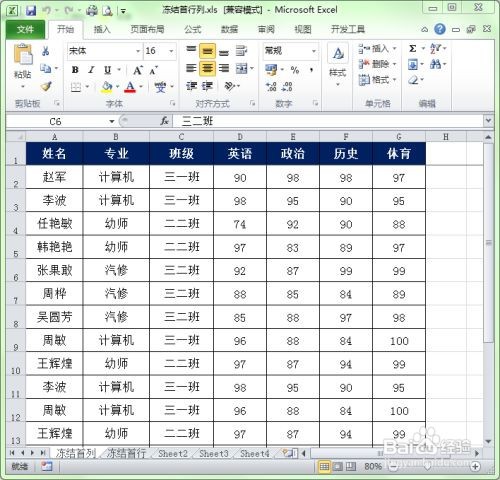Viewport: 500px width, 480px height.
Task: Open the font size dropdown
Action: [x=171, y=51]
